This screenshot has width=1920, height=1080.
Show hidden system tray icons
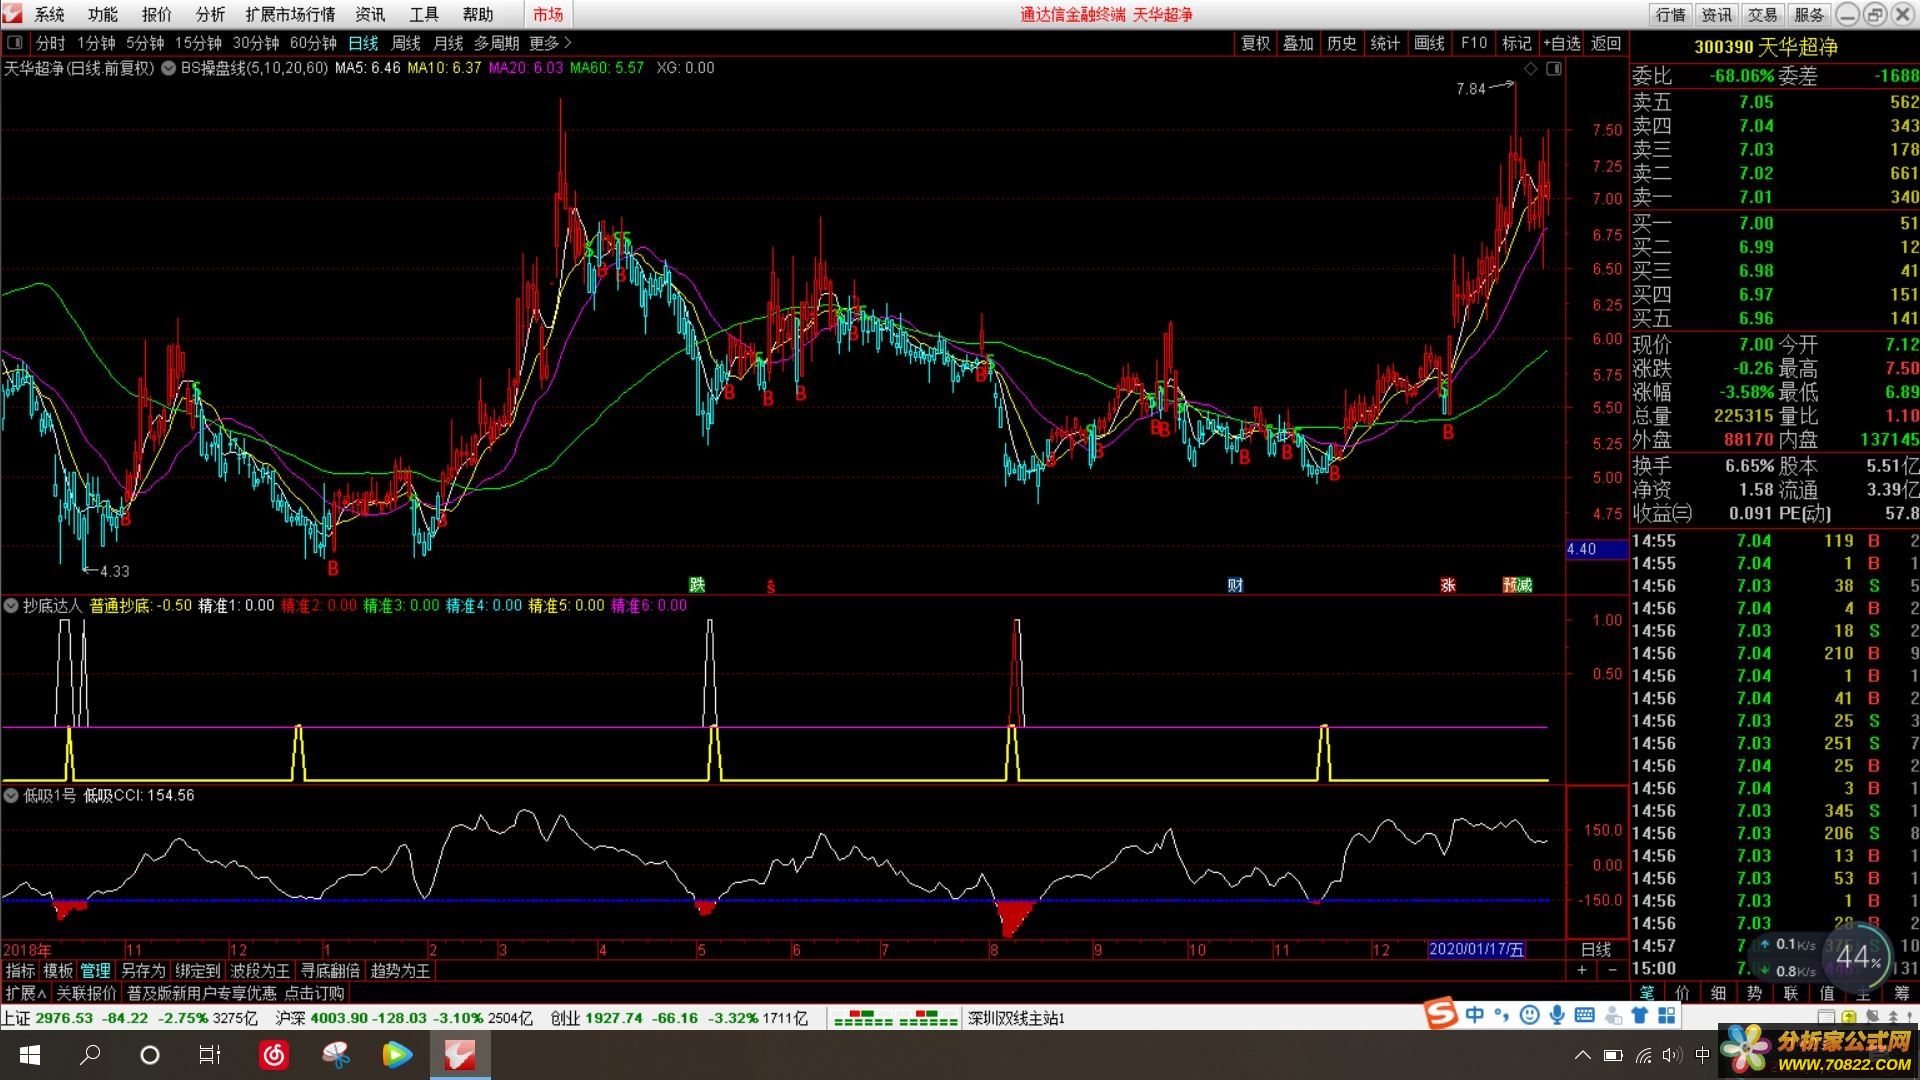pos(1582,1055)
